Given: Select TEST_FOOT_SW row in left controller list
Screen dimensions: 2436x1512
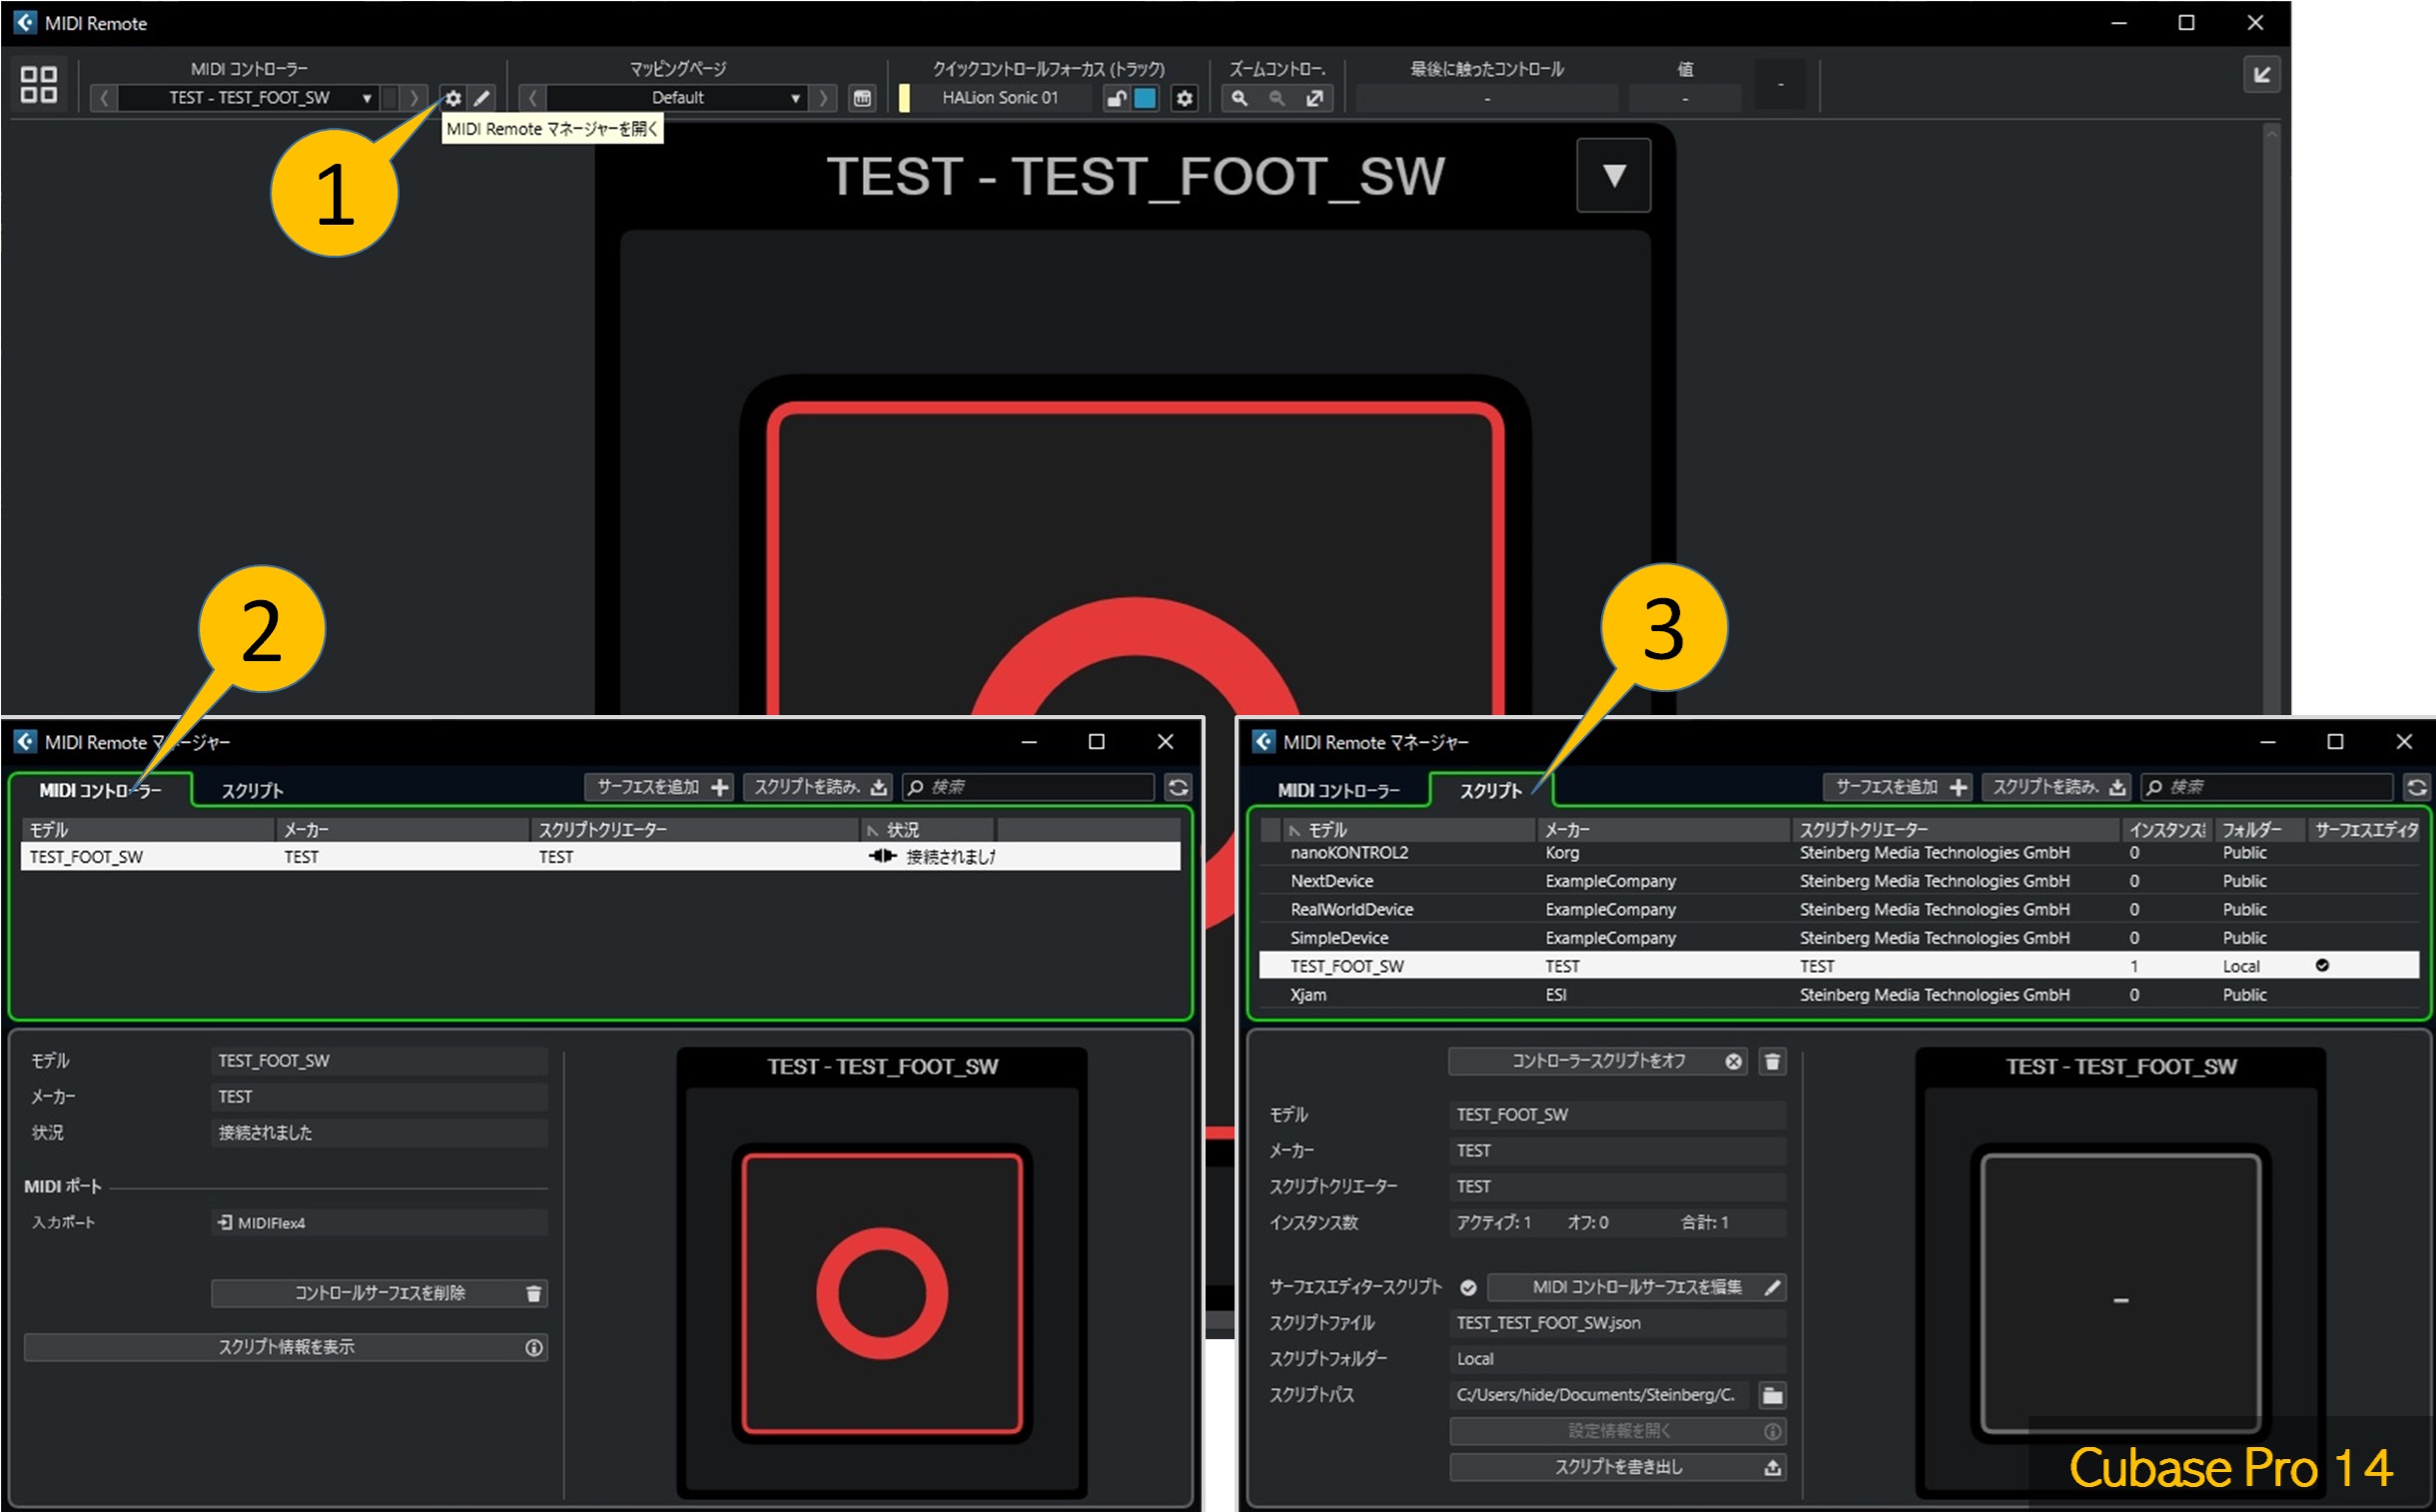Looking at the screenshot, I should (x=600, y=857).
